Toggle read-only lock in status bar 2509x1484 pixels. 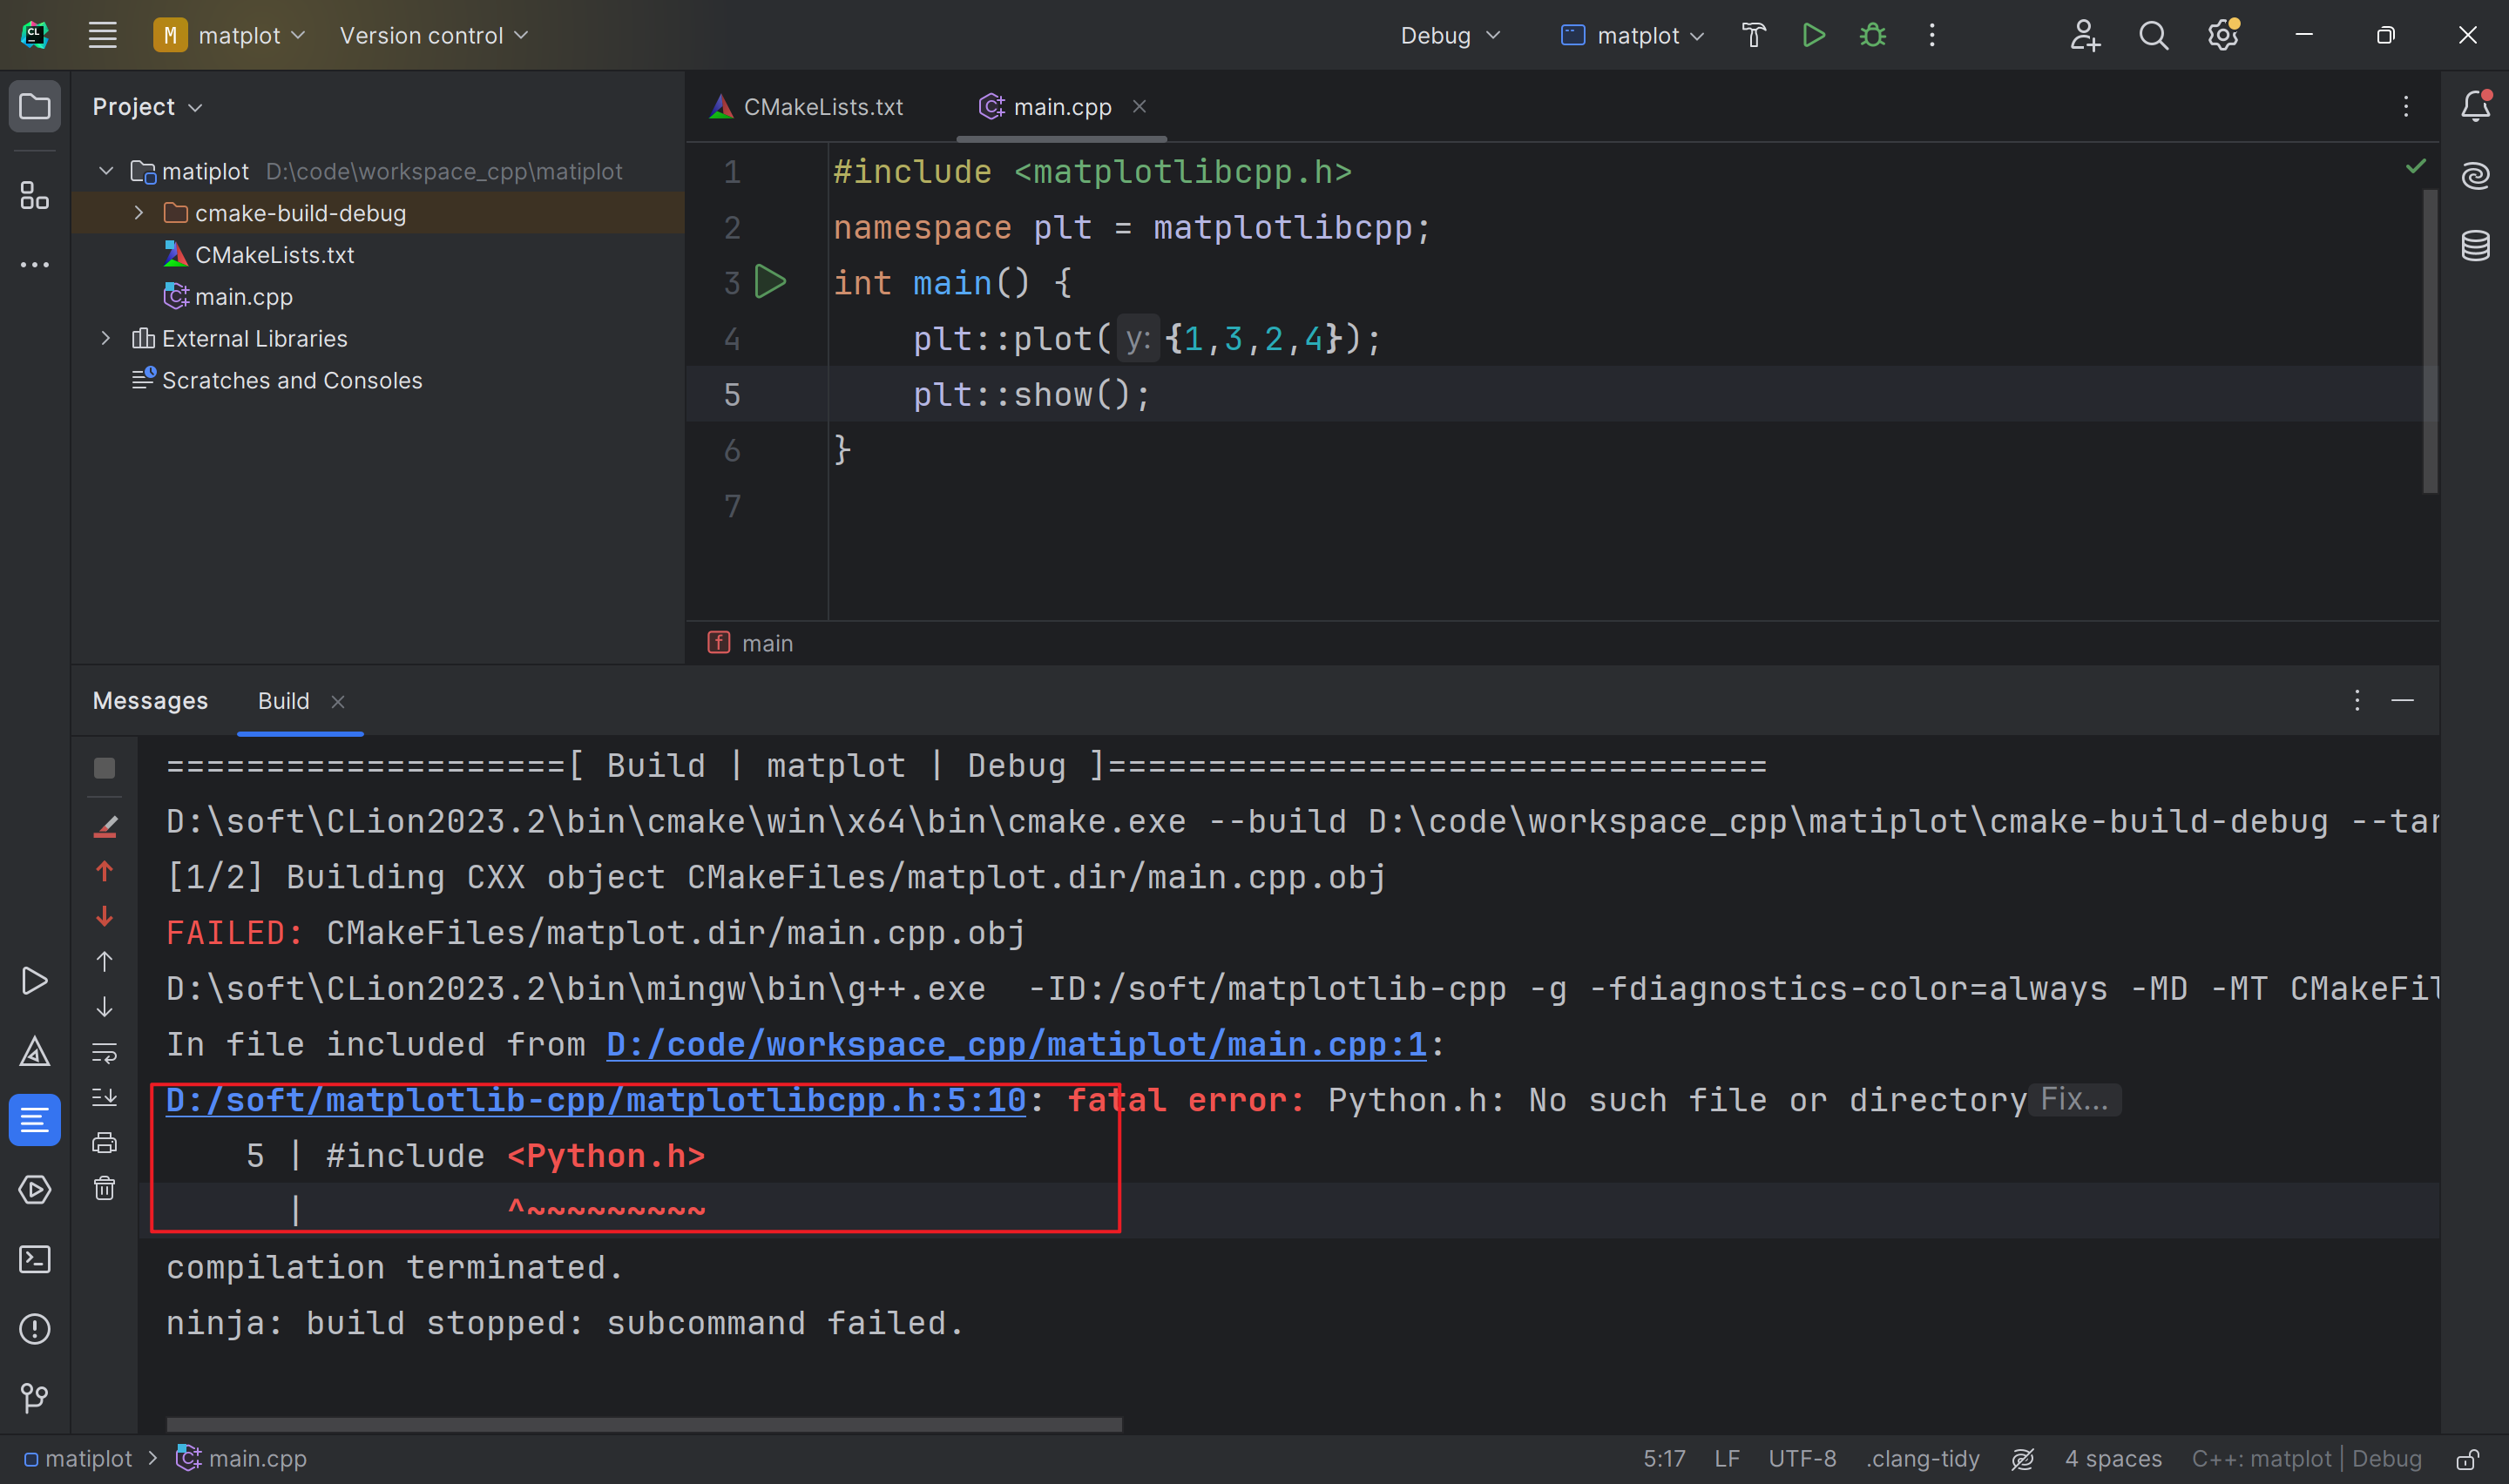click(x=2467, y=1459)
